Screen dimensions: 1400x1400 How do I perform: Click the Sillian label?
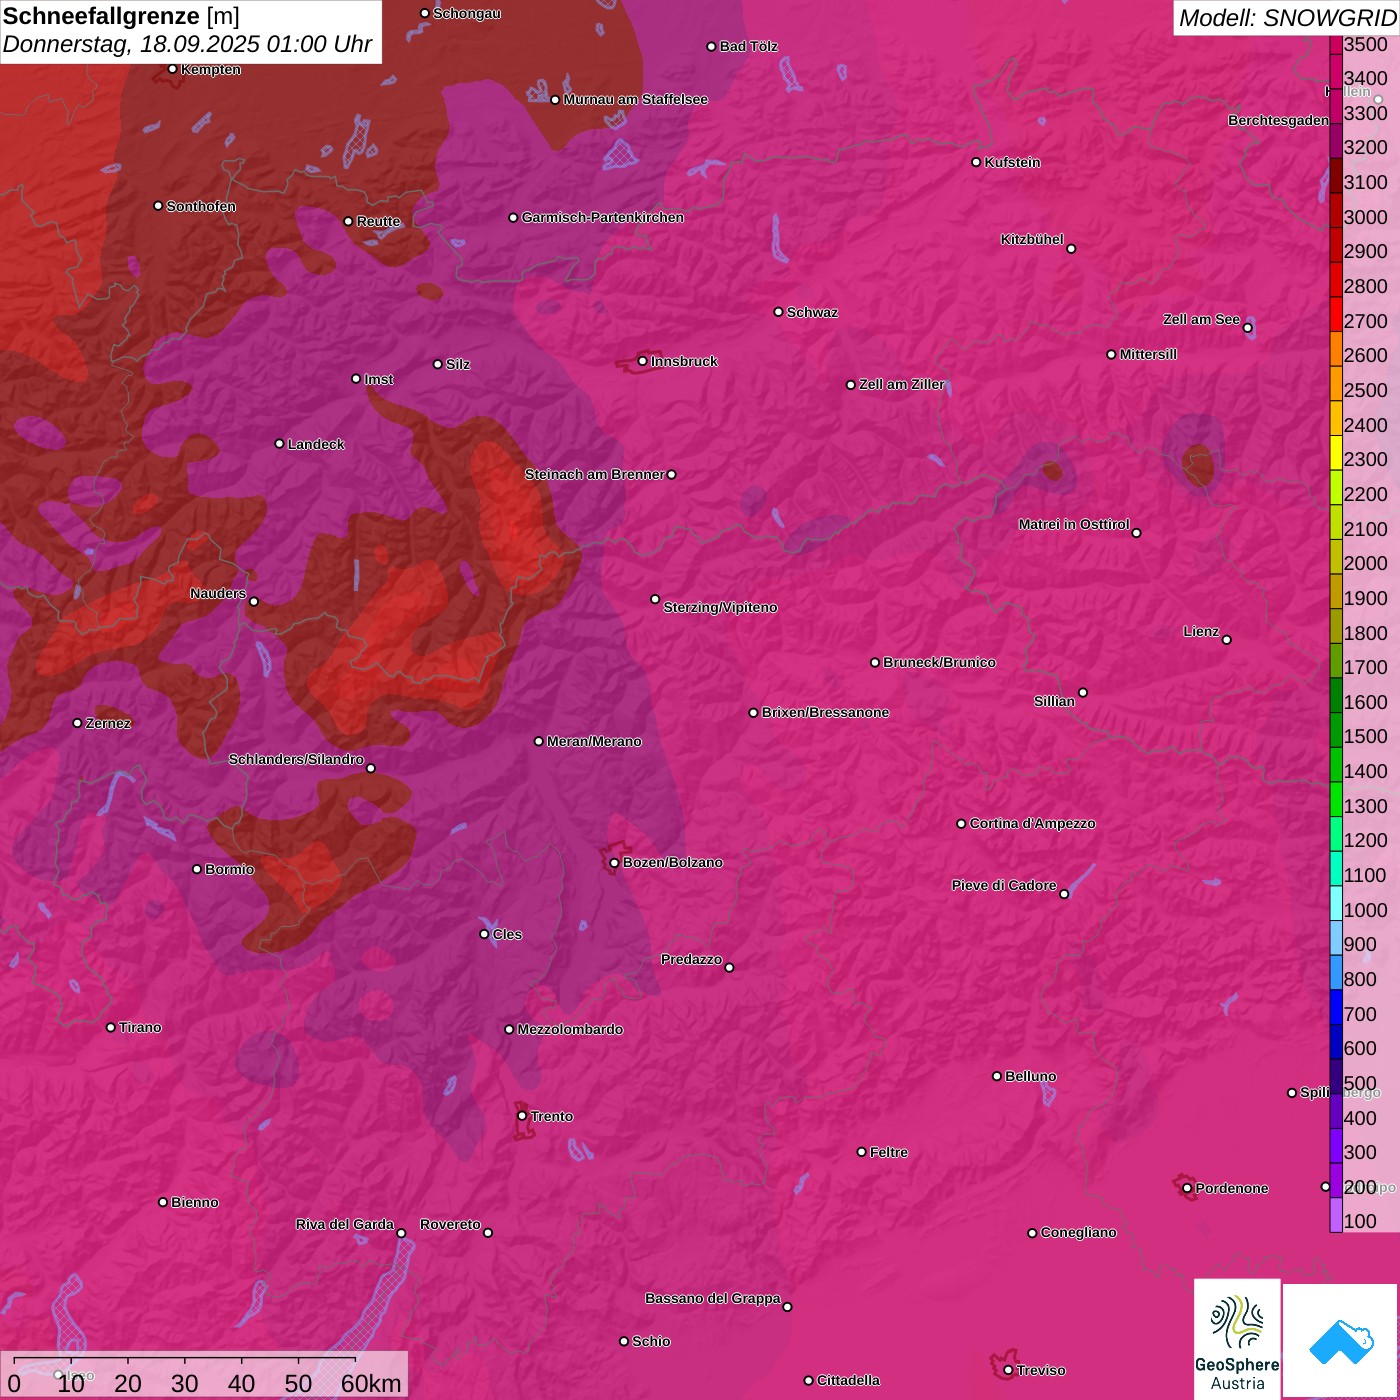point(1054,701)
